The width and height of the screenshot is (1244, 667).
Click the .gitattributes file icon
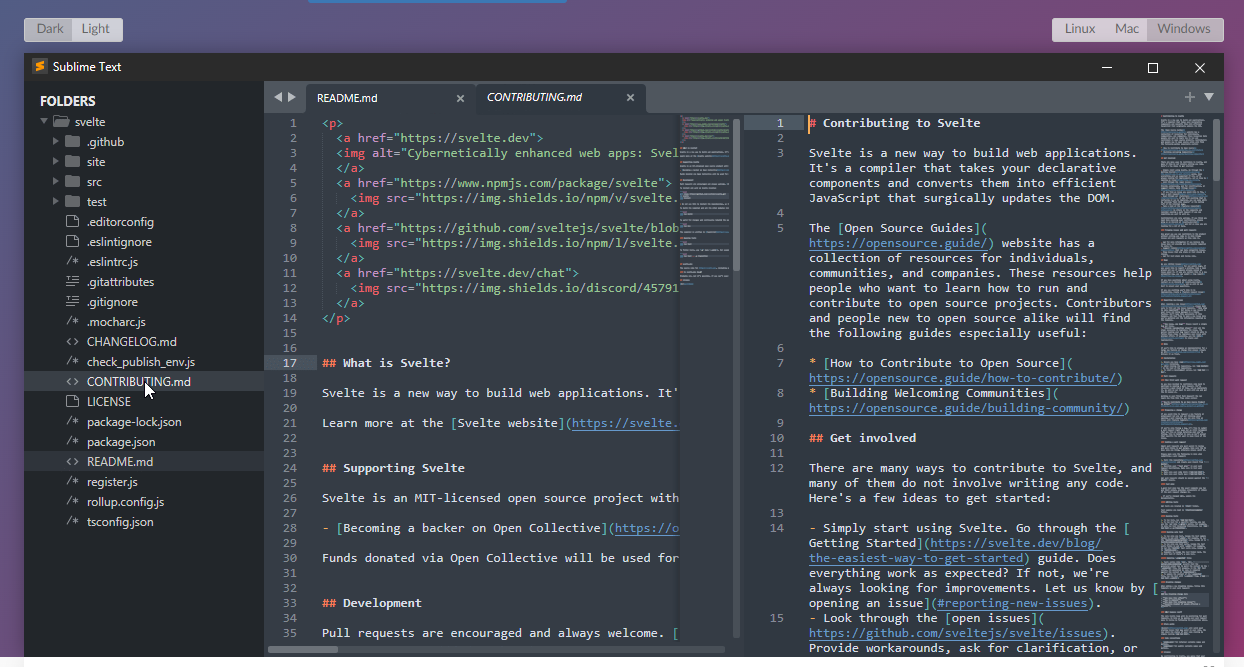click(x=72, y=282)
